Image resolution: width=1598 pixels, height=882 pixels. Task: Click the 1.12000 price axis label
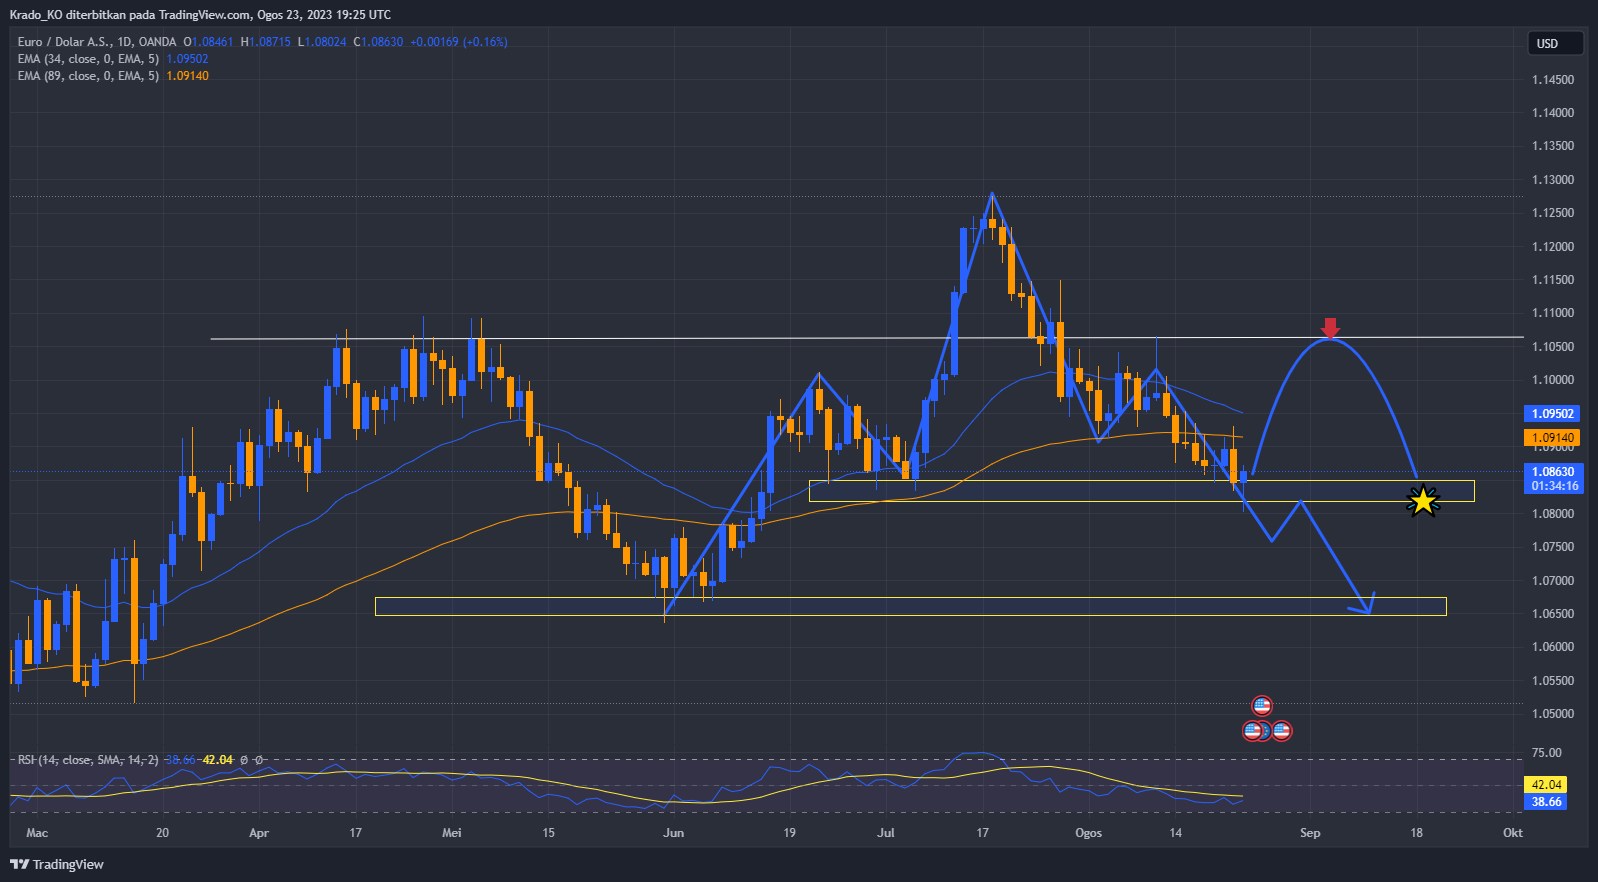coord(1553,247)
